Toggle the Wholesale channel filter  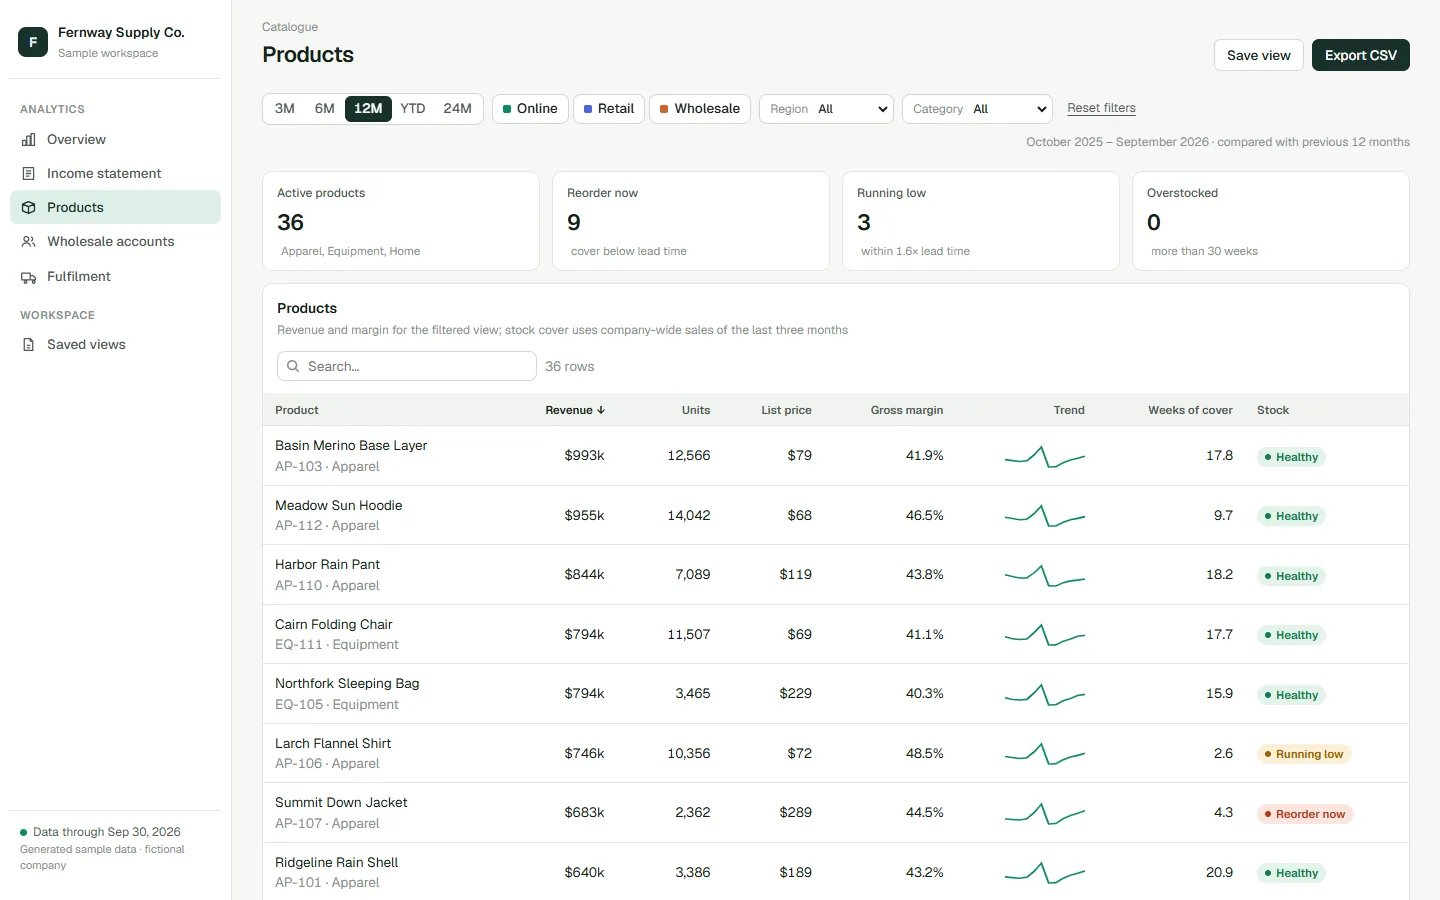click(x=700, y=109)
